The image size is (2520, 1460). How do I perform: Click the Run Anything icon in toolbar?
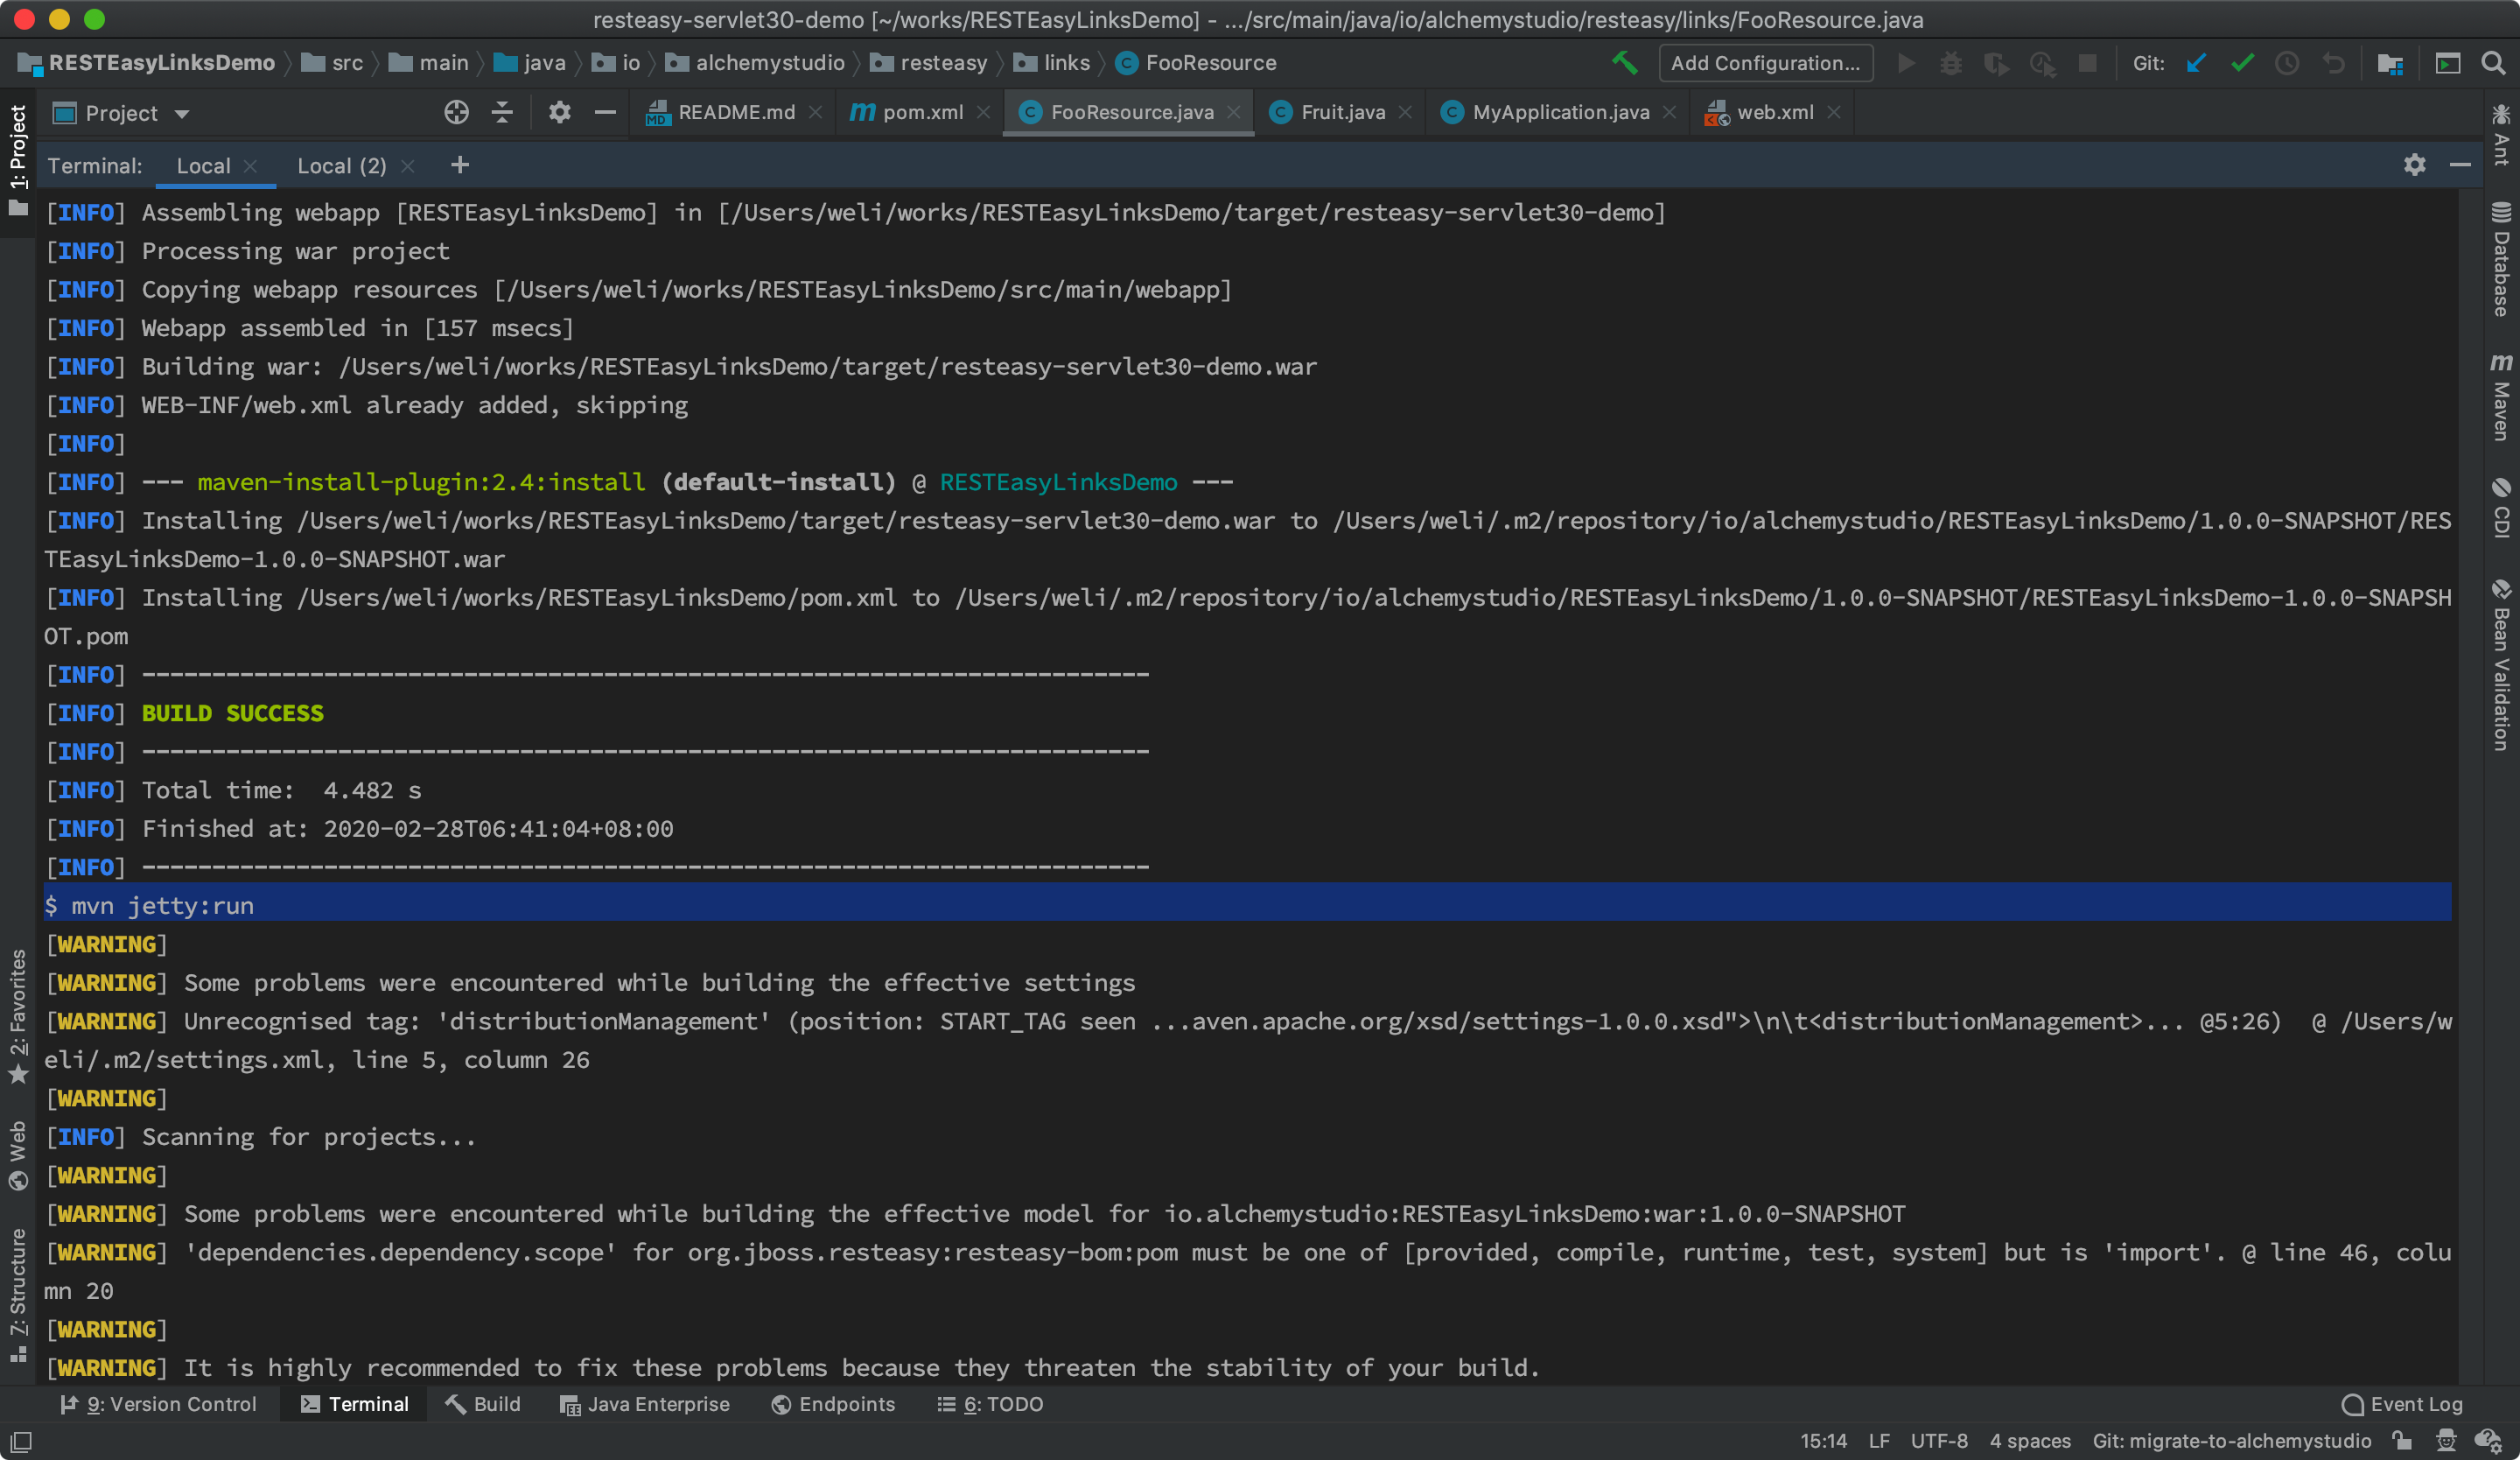pos(2447,63)
